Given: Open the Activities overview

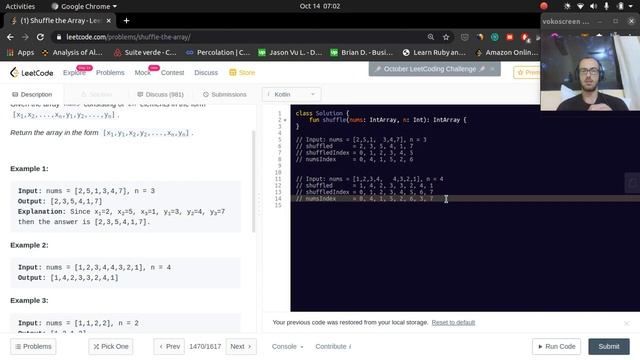Looking at the screenshot, I should tap(20, 6).
